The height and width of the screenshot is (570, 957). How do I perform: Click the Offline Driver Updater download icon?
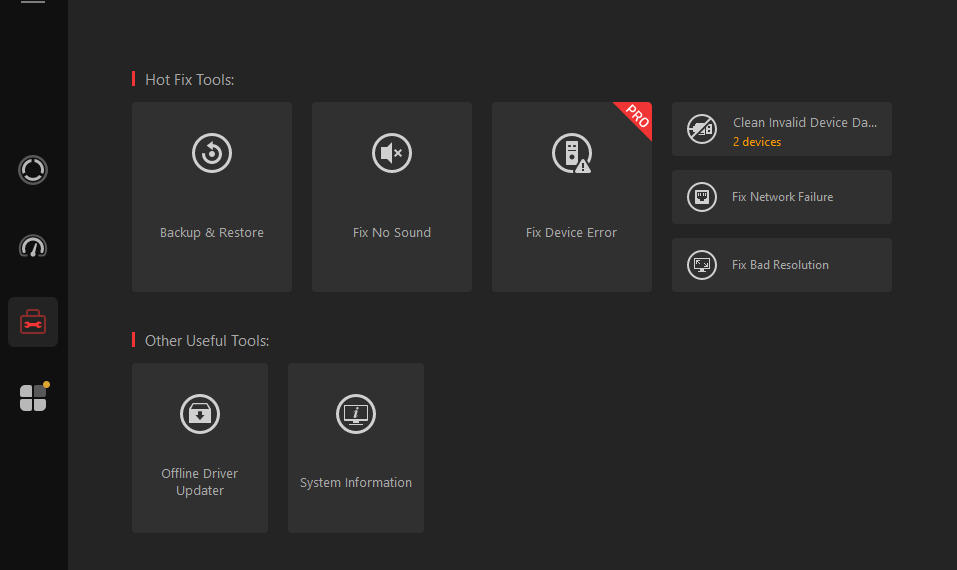[x=200, y=414]
